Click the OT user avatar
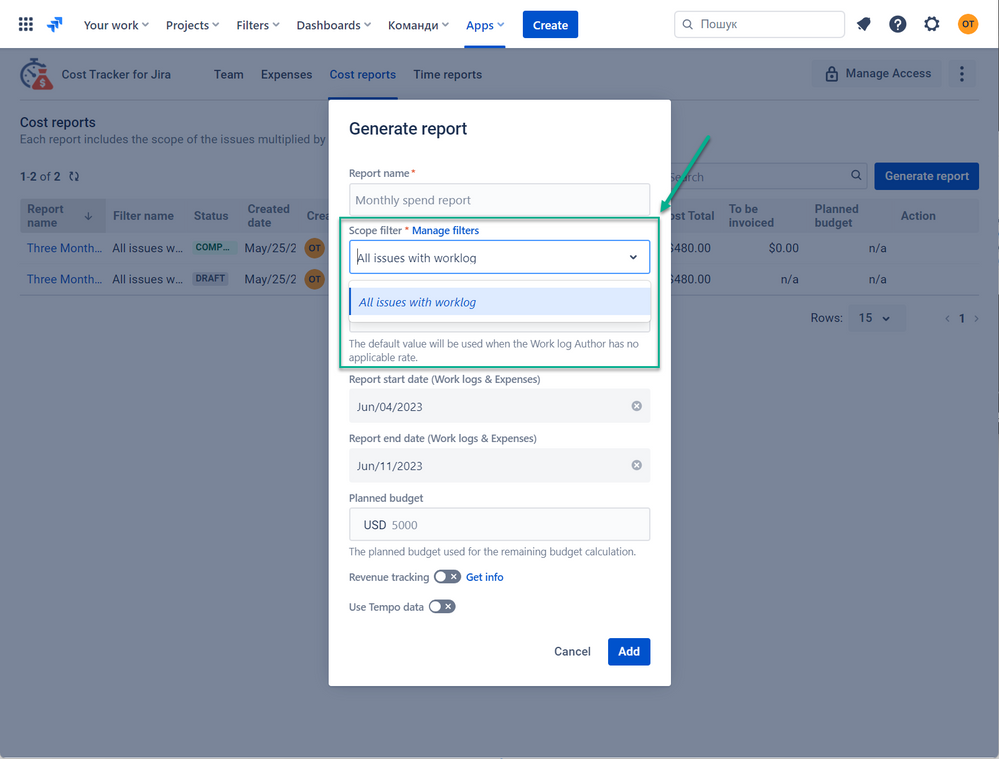The height and width of the screenshot is (759, 999). [x=968, y=24]
